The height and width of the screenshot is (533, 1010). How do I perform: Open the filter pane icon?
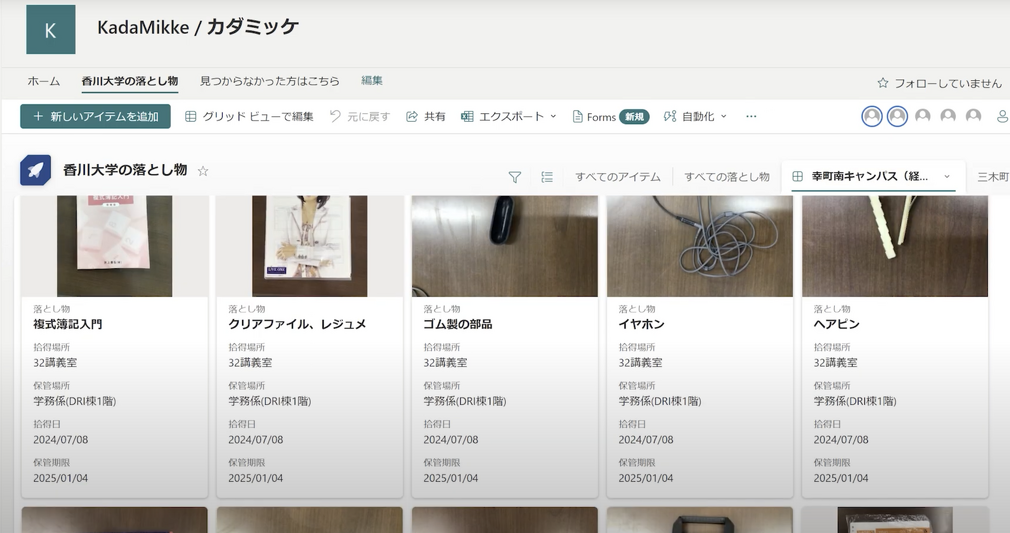pyautogui.click(x=514, y=177)
